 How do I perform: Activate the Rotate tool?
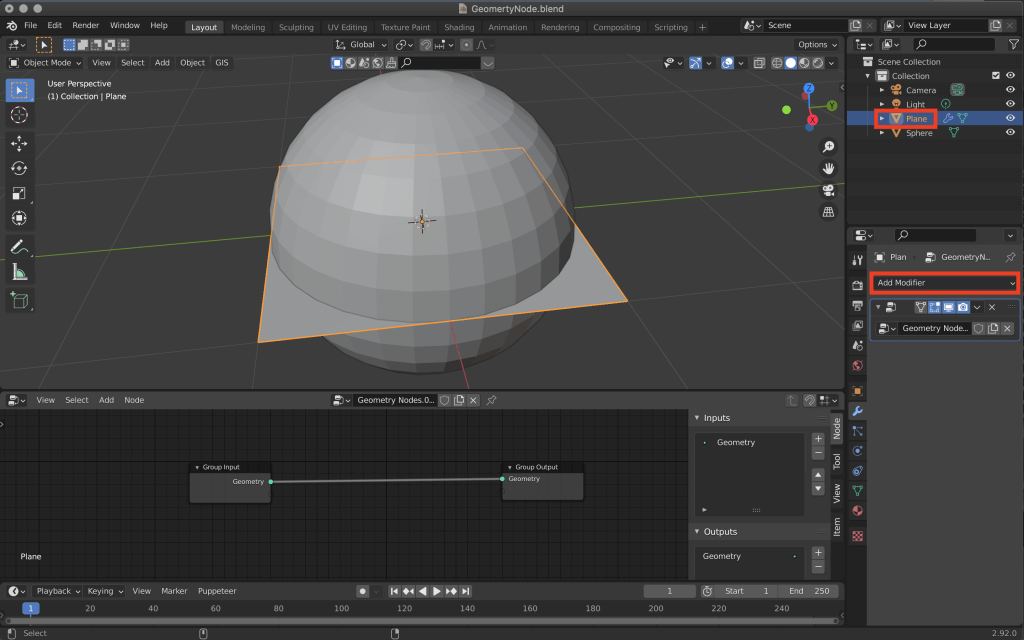[20, 168]
